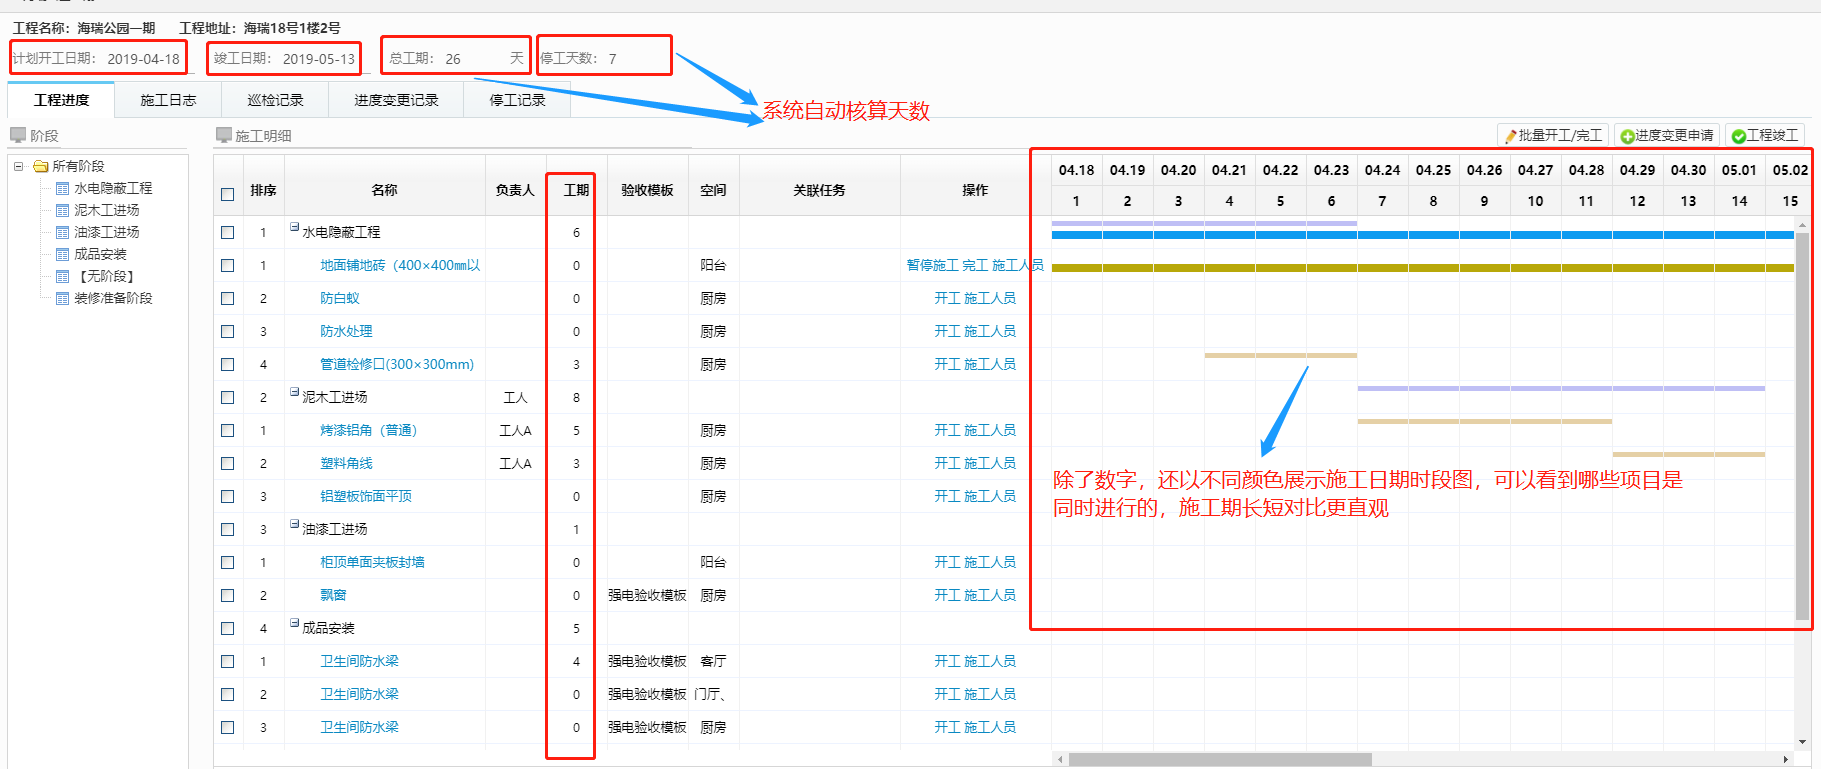Collapse the 所有阶段 tree root node
The width and height of the screenshot is (1821, 769).
[19, 166]
